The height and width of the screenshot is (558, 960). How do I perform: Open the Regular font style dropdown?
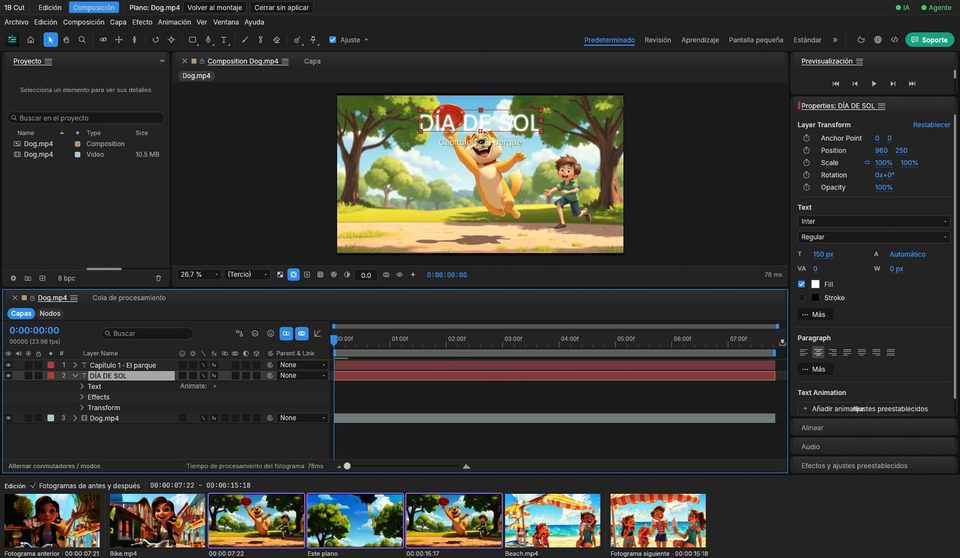click(873, 237)
